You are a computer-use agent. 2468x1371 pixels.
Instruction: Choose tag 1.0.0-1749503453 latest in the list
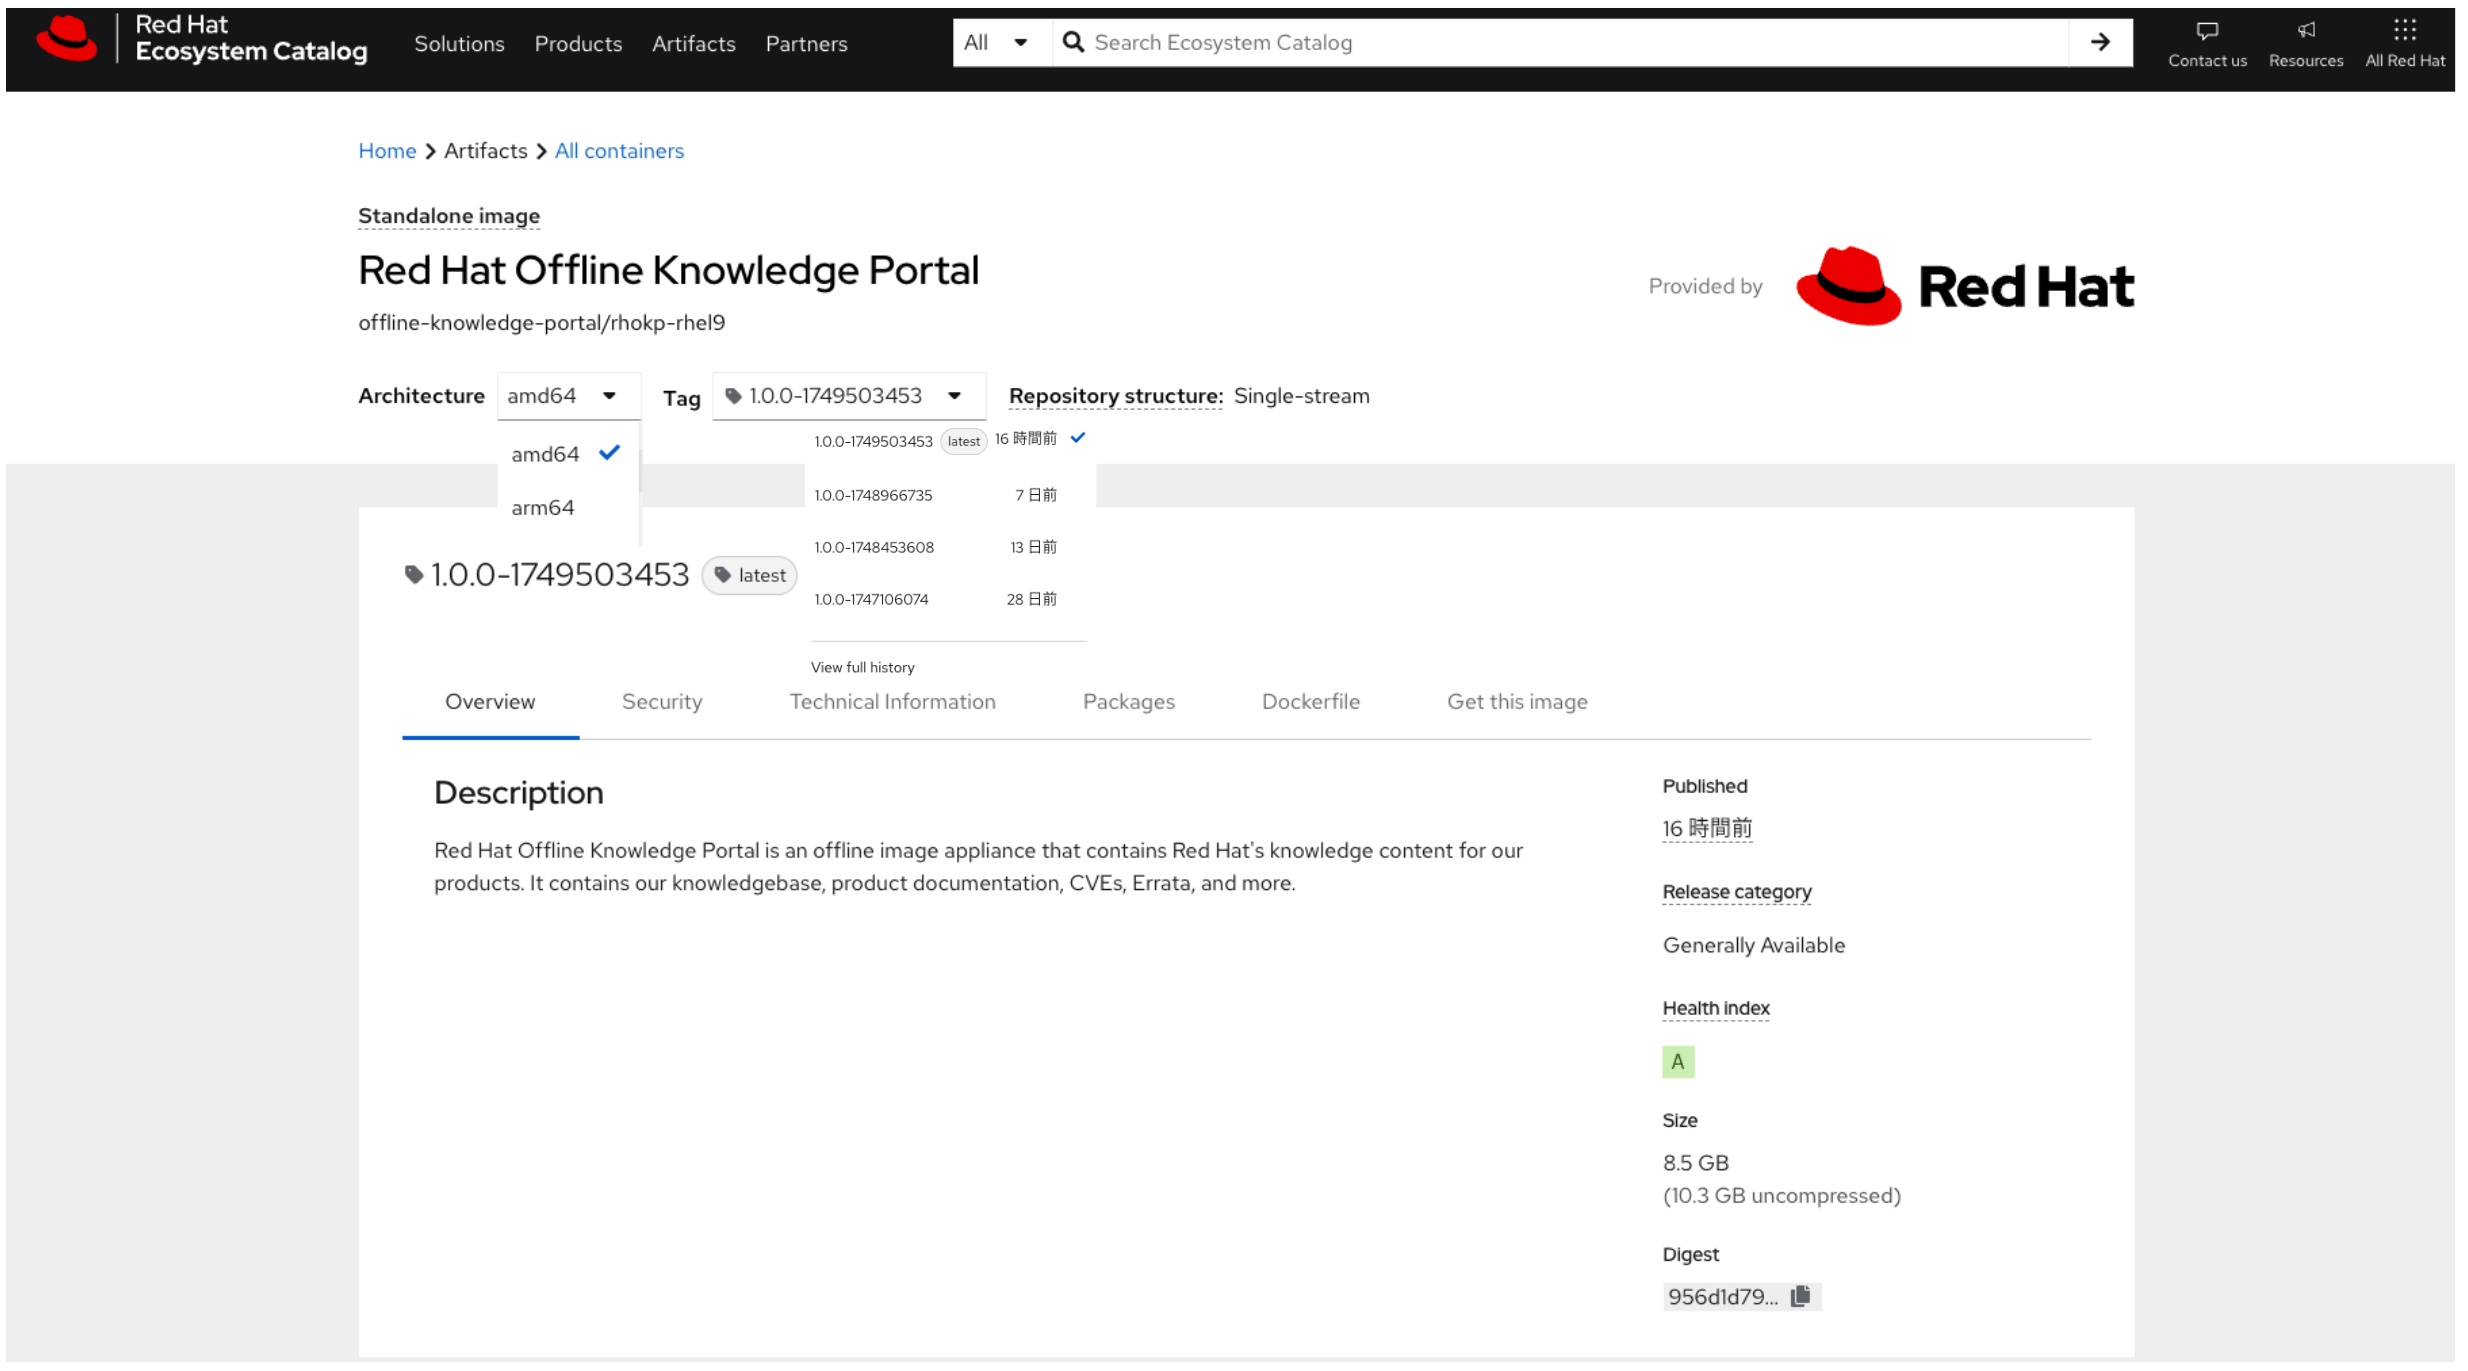(x=950, y=440)
